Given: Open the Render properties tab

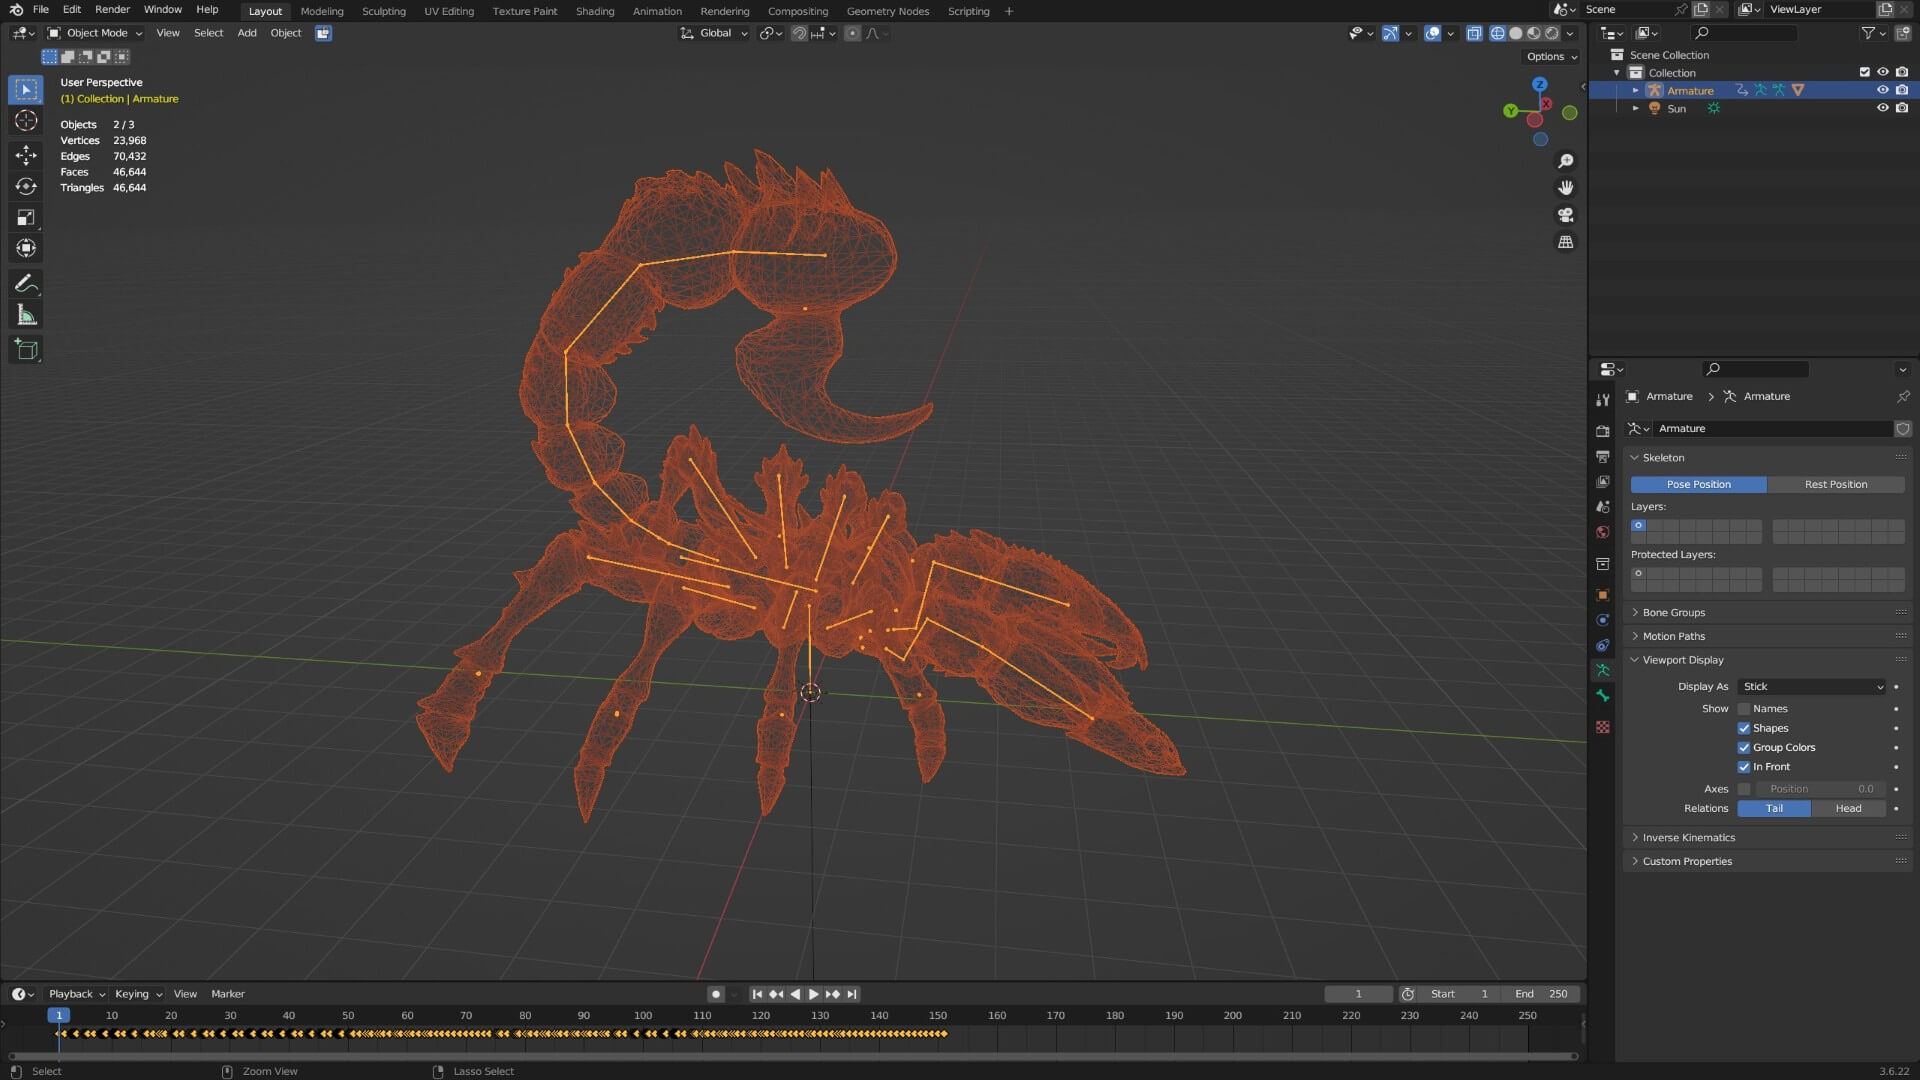Looking at the screenshot, I should coord(1603,431).
